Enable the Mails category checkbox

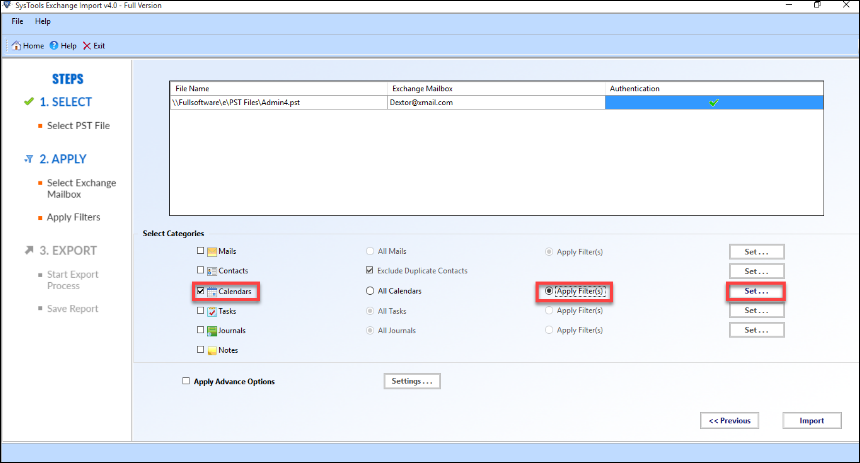200,251
